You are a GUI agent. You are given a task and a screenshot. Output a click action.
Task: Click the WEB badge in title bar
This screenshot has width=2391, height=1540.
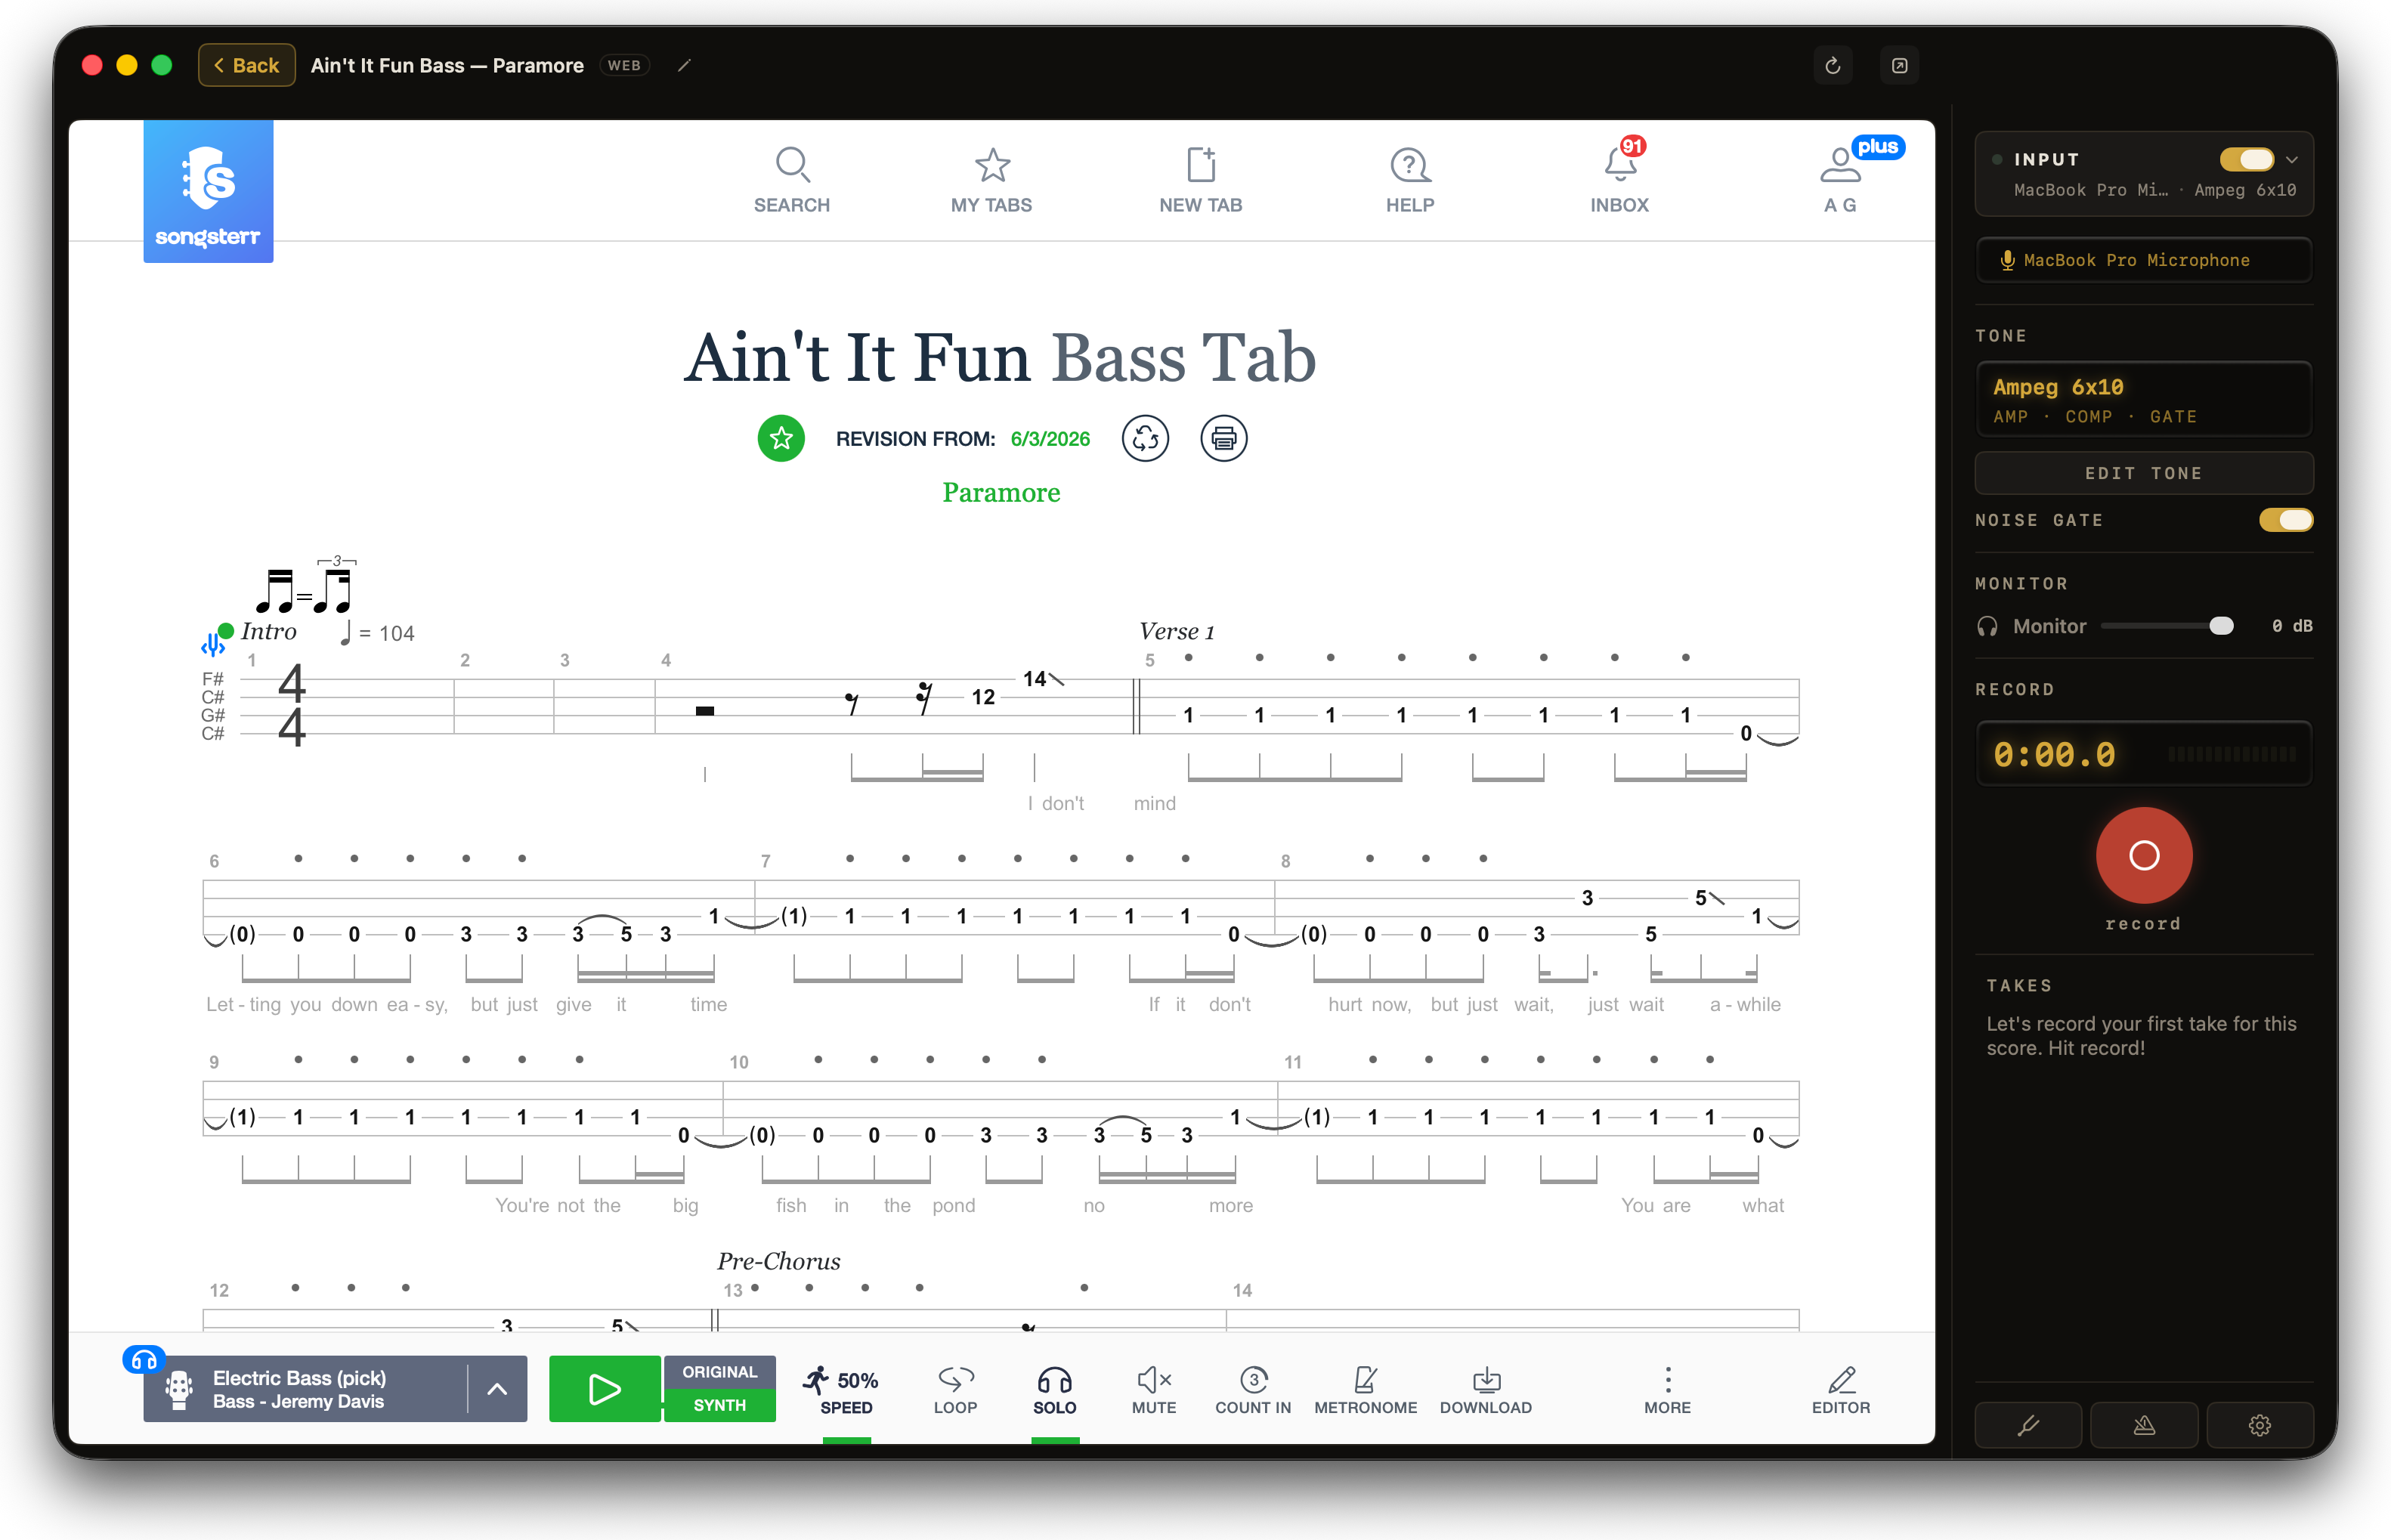pyautogui.click(x=624, y=66)
